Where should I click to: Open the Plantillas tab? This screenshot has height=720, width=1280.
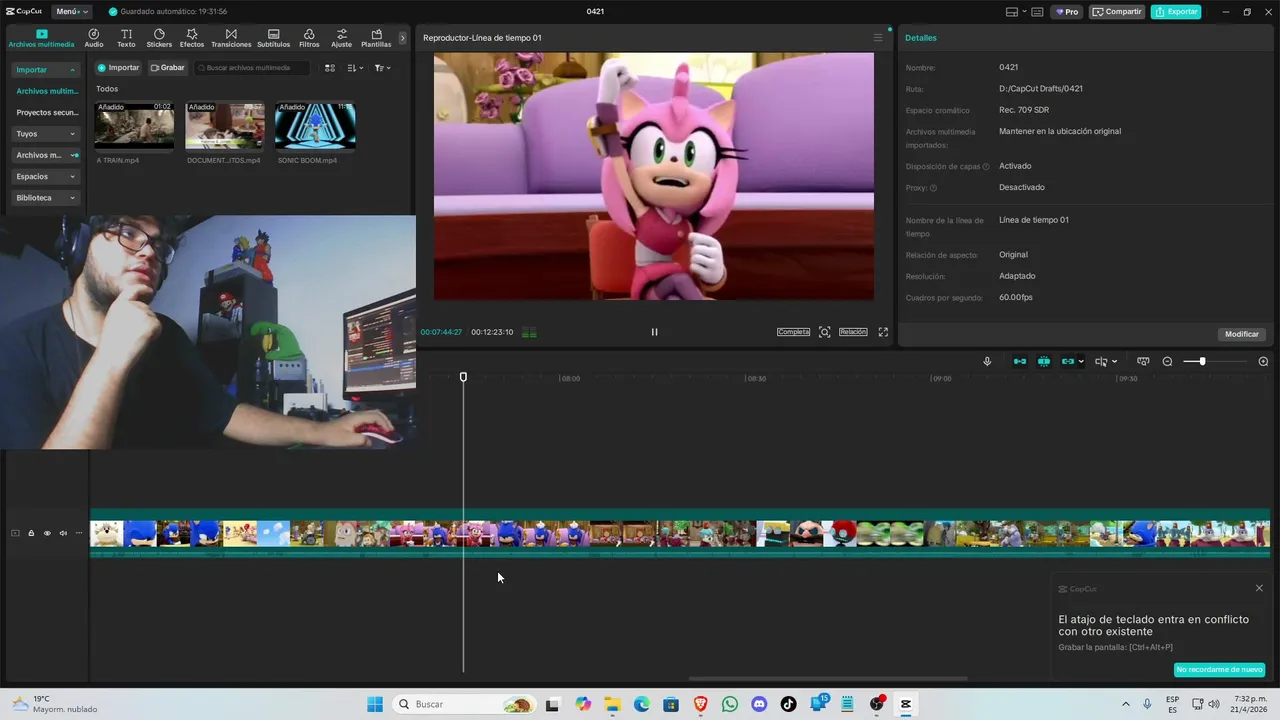point(376,38)
